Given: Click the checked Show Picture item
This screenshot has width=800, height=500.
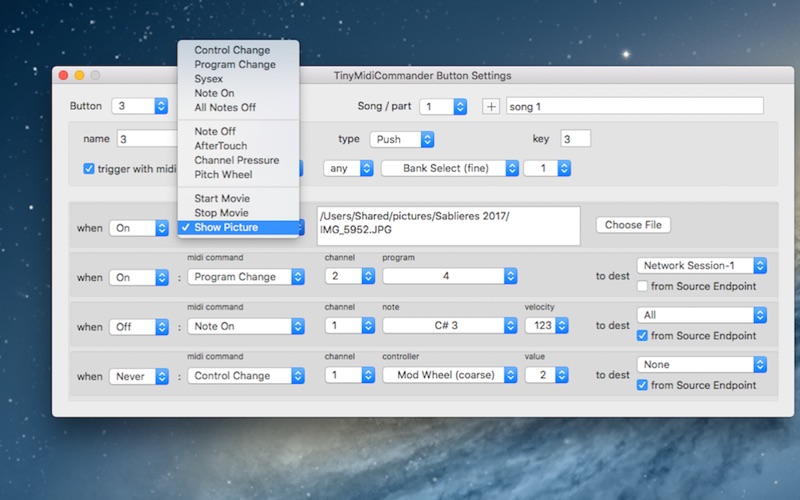Looking at the screenshot, I should [x=238, y=227].
